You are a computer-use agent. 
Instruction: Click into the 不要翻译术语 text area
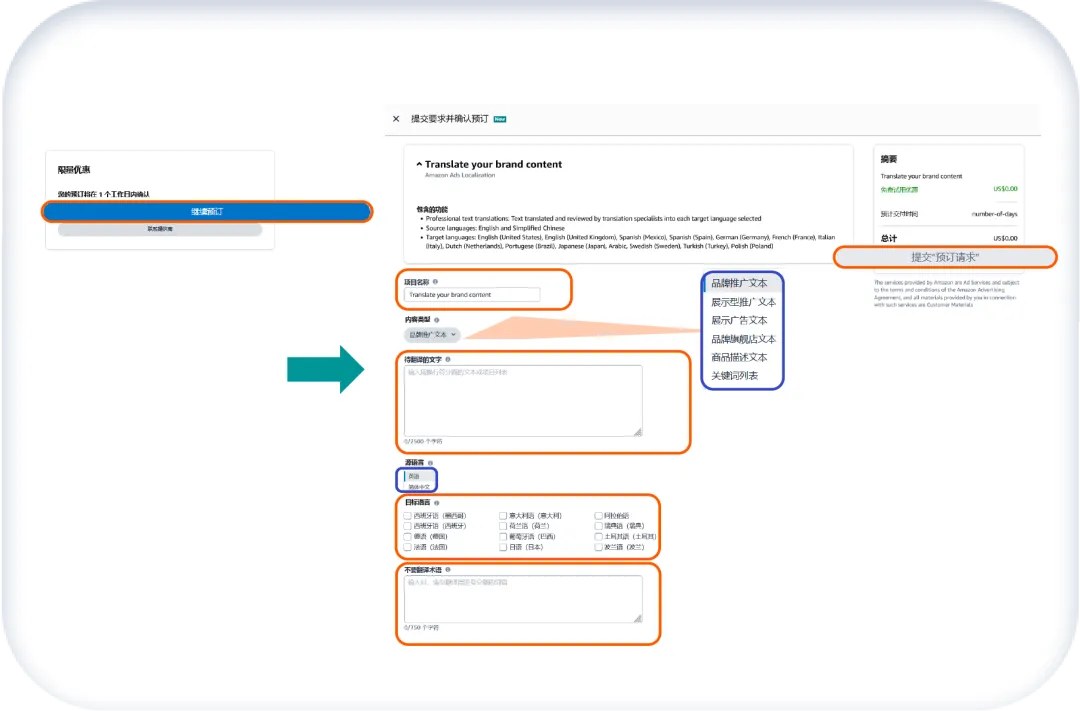point(523,599)
